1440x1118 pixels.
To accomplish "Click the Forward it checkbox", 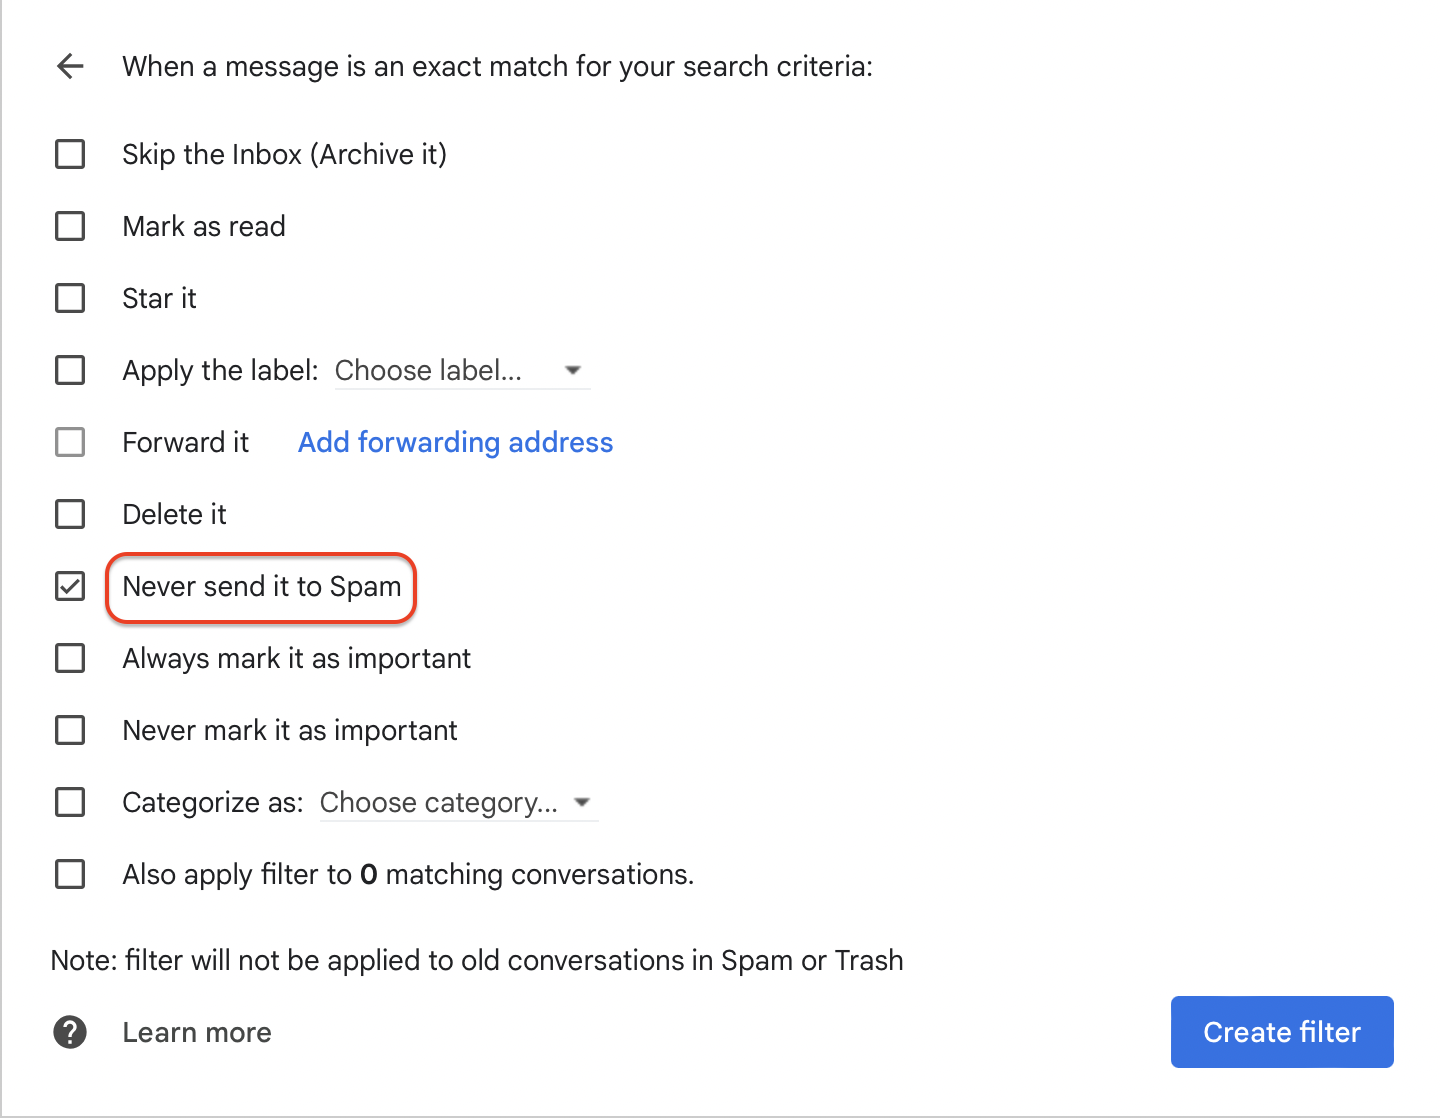I will [70, 443].
